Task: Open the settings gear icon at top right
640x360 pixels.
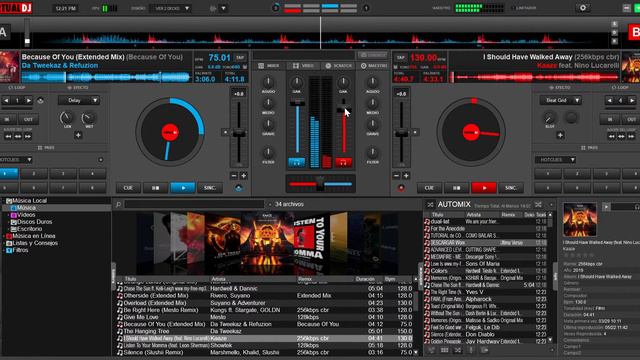Action: [x=583, y=8]
